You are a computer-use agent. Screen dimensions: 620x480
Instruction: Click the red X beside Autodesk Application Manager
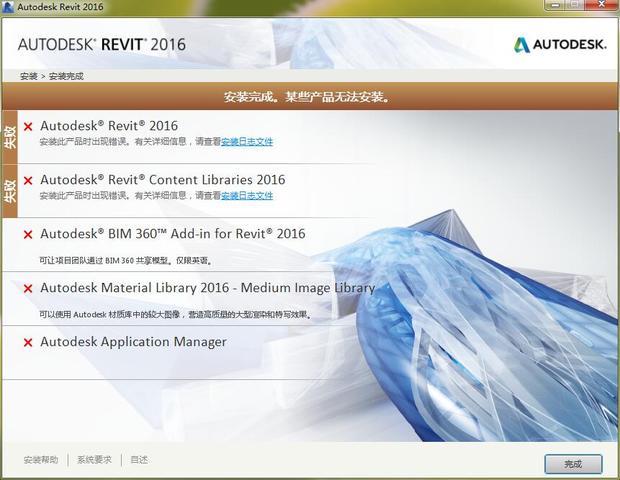(28, 343)
